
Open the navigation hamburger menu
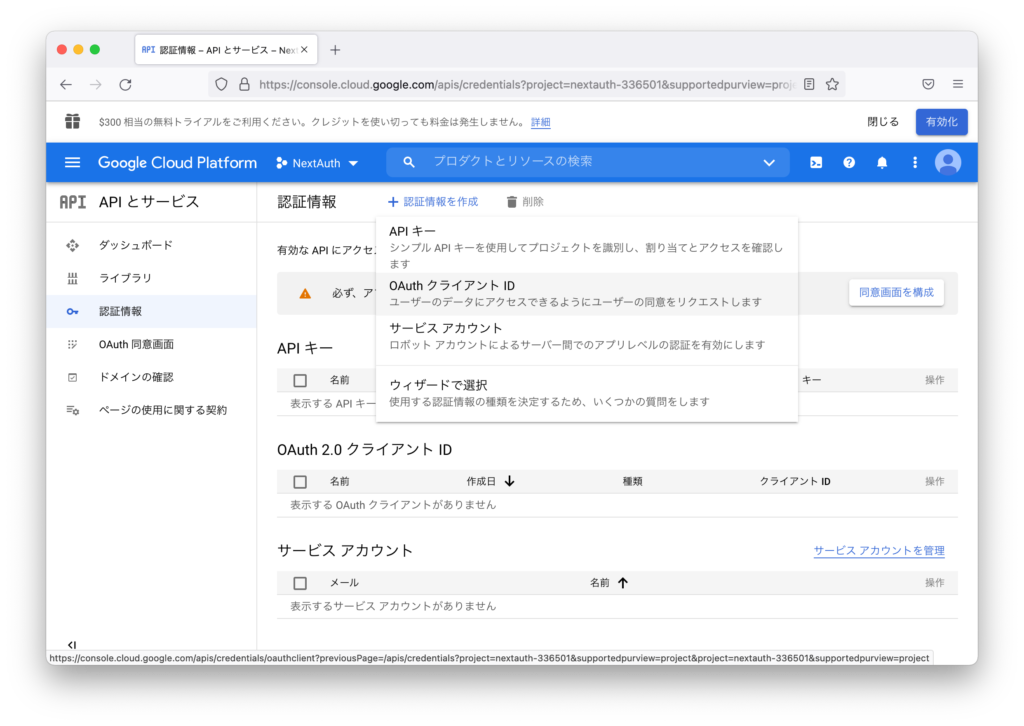pyautogui.click(x=71, y=162)
